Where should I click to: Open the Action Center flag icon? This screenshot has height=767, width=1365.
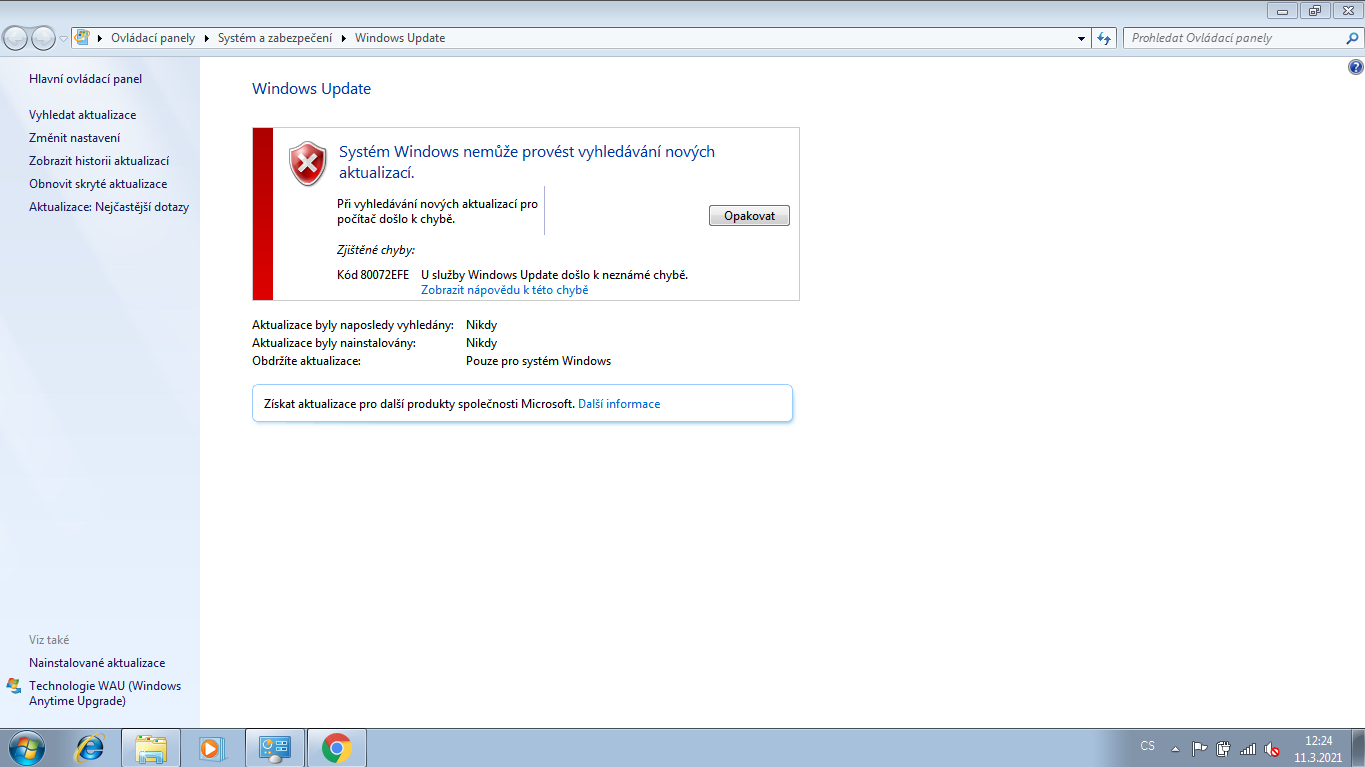1200,748
